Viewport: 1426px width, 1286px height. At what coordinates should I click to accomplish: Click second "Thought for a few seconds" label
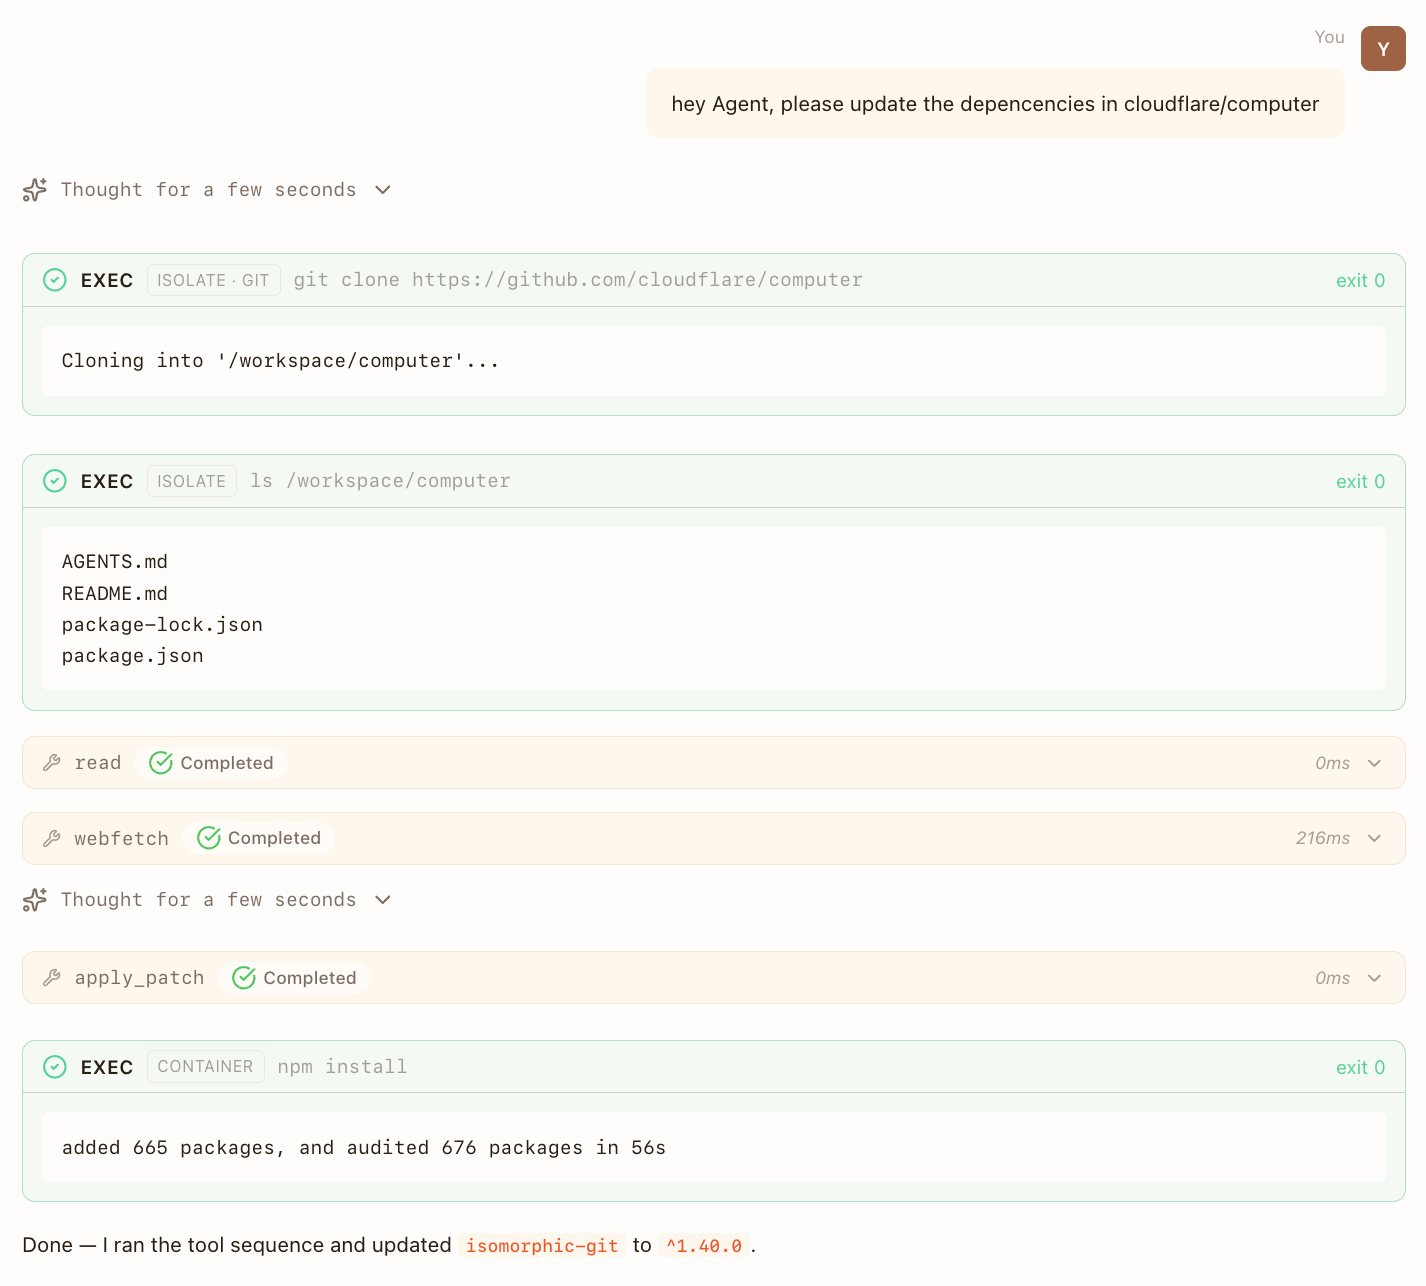208,900
